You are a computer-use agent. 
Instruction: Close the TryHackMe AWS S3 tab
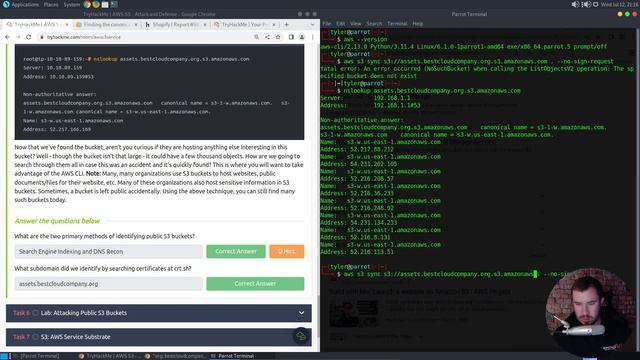point(67,24)
